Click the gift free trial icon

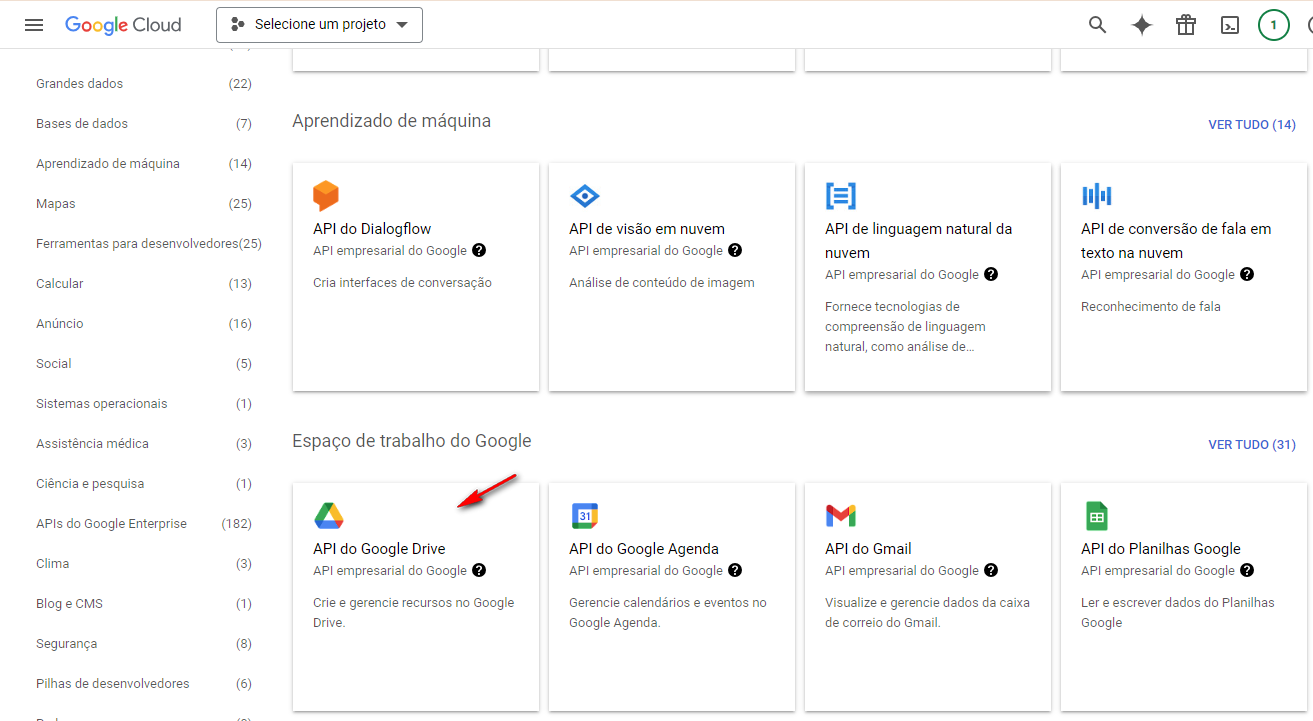tap(1186, 25)
